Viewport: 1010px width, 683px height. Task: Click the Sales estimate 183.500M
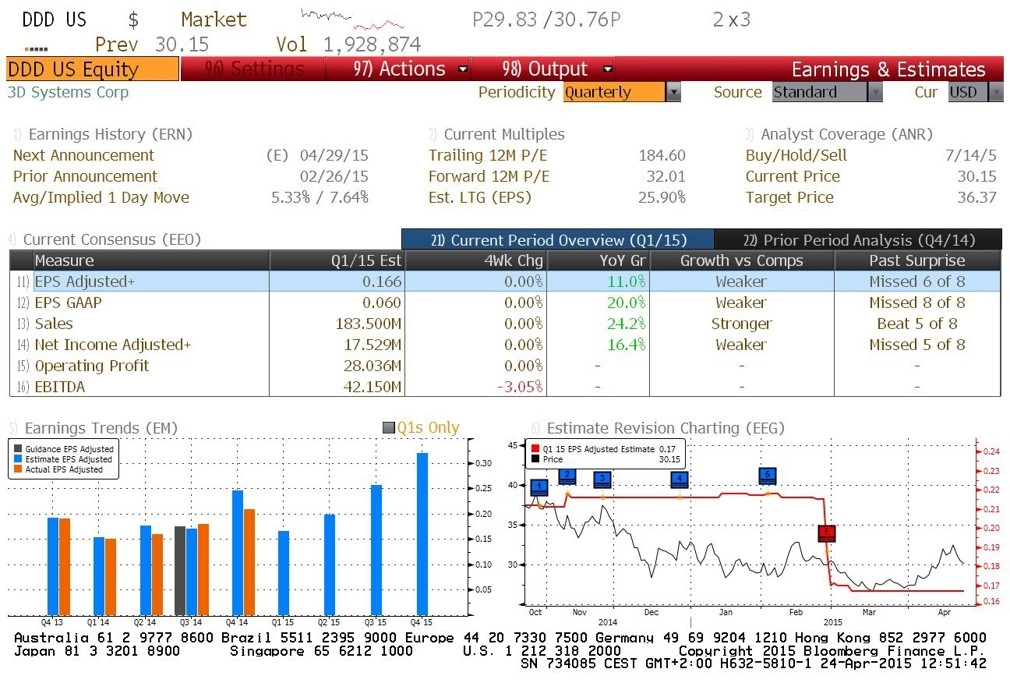click(368, 323)
